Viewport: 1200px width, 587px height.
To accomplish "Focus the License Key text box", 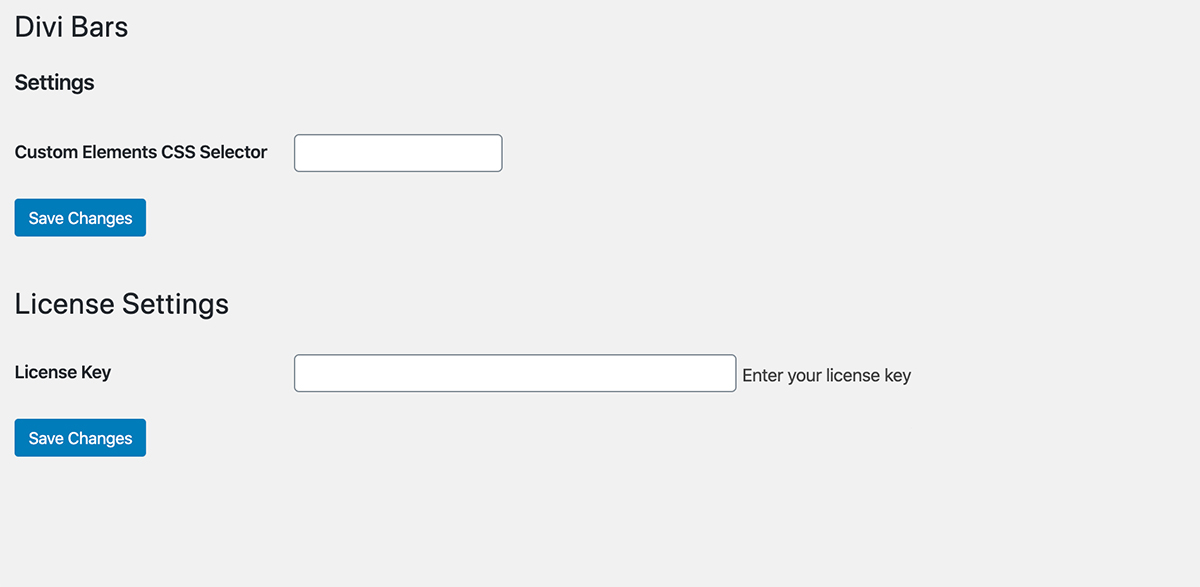I will click(515, 373).
